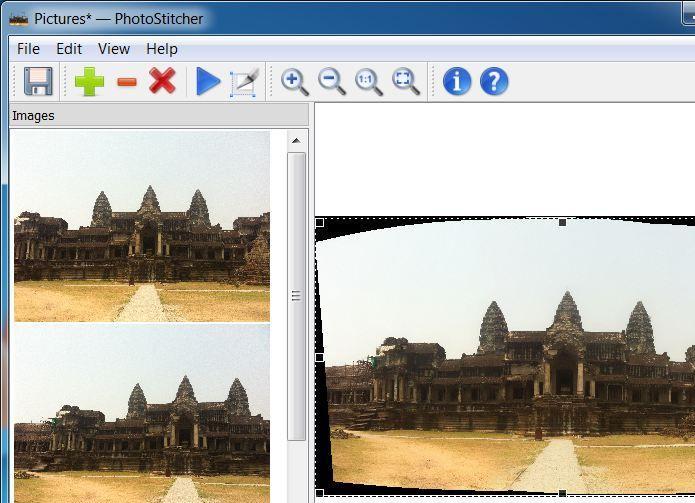This screenshot has height=503, width=695.
Task: Click the bottom-center crop handle on panorama
Action: 562,493
